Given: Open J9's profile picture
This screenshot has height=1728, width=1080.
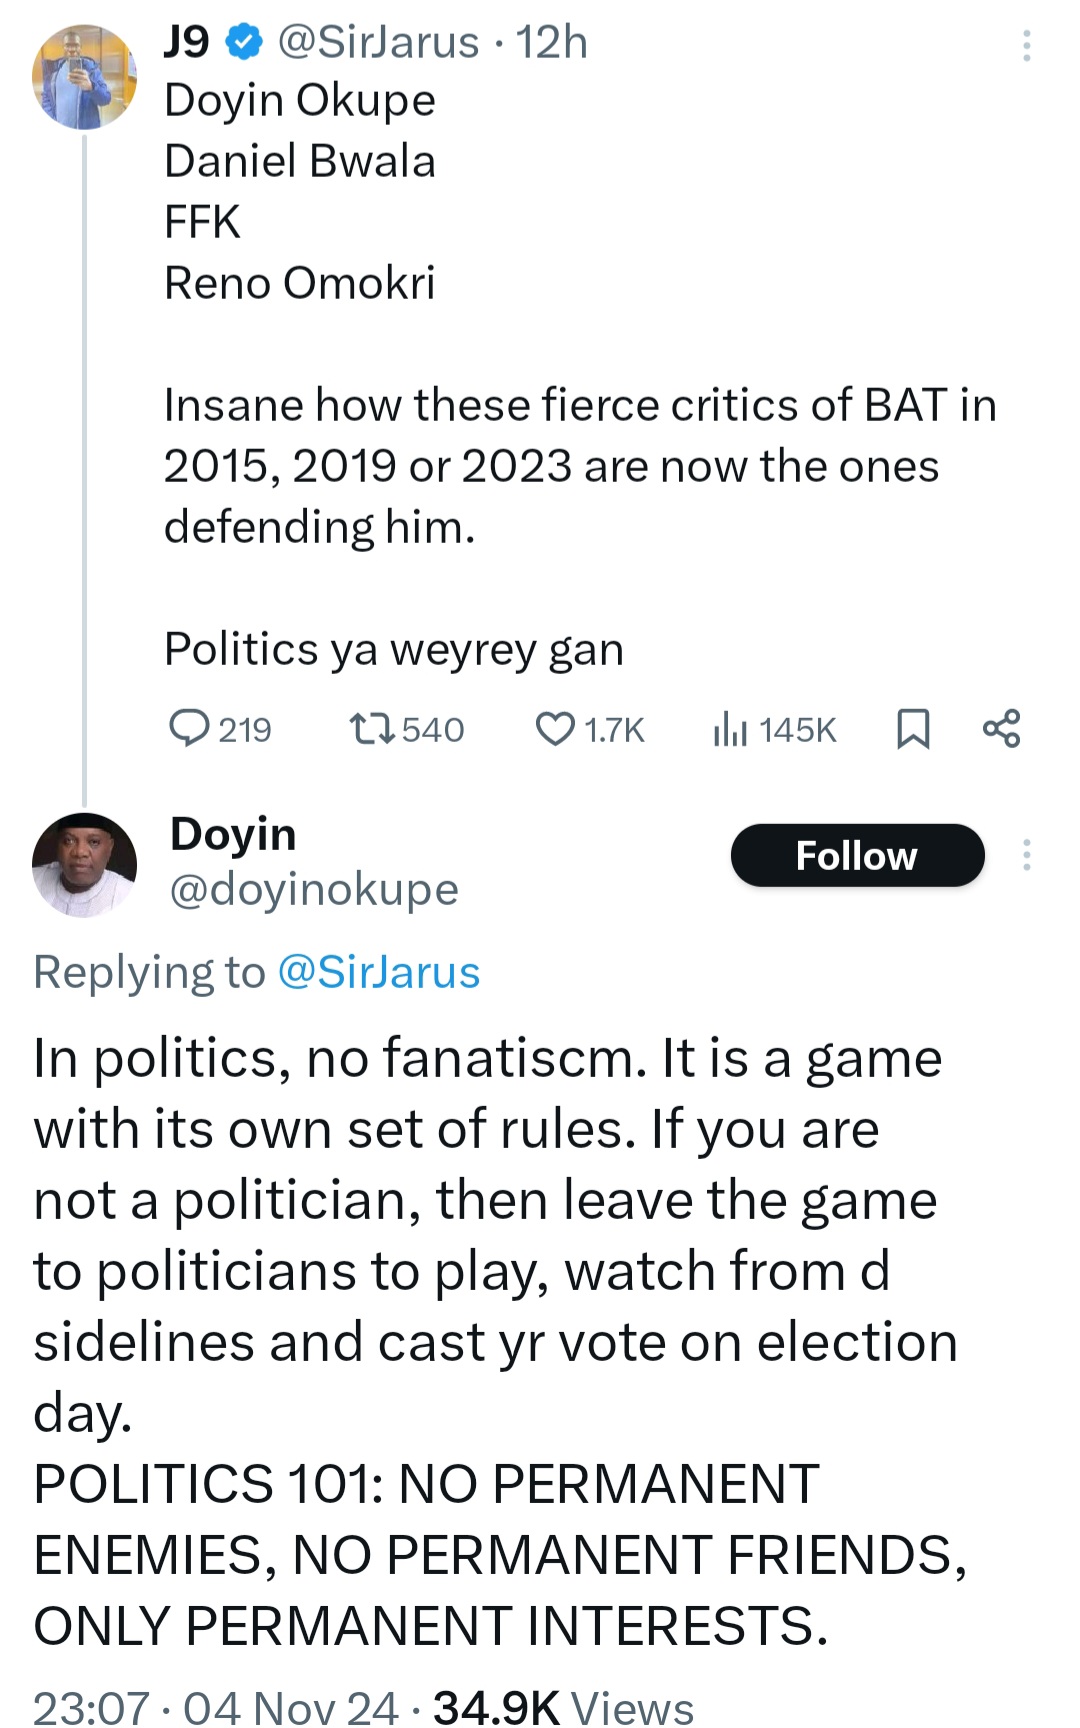Looking at the screenshot, I should [84, 77].
